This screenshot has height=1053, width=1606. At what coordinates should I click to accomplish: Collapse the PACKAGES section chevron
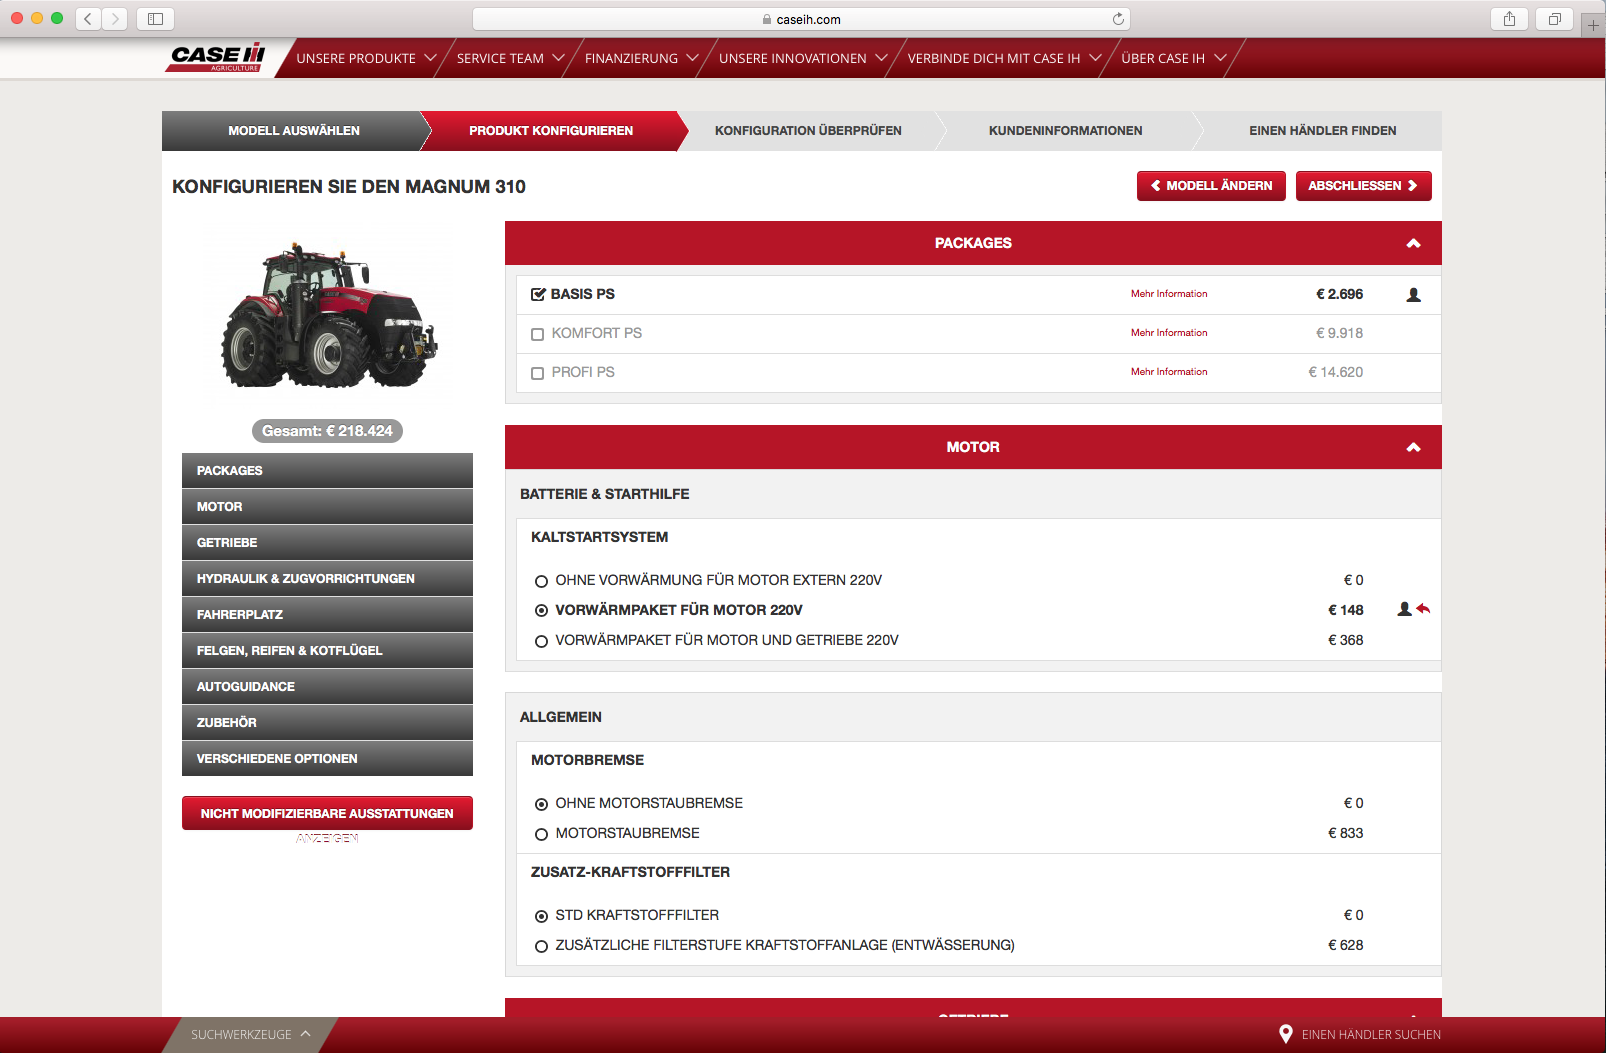click(1413, 243)
